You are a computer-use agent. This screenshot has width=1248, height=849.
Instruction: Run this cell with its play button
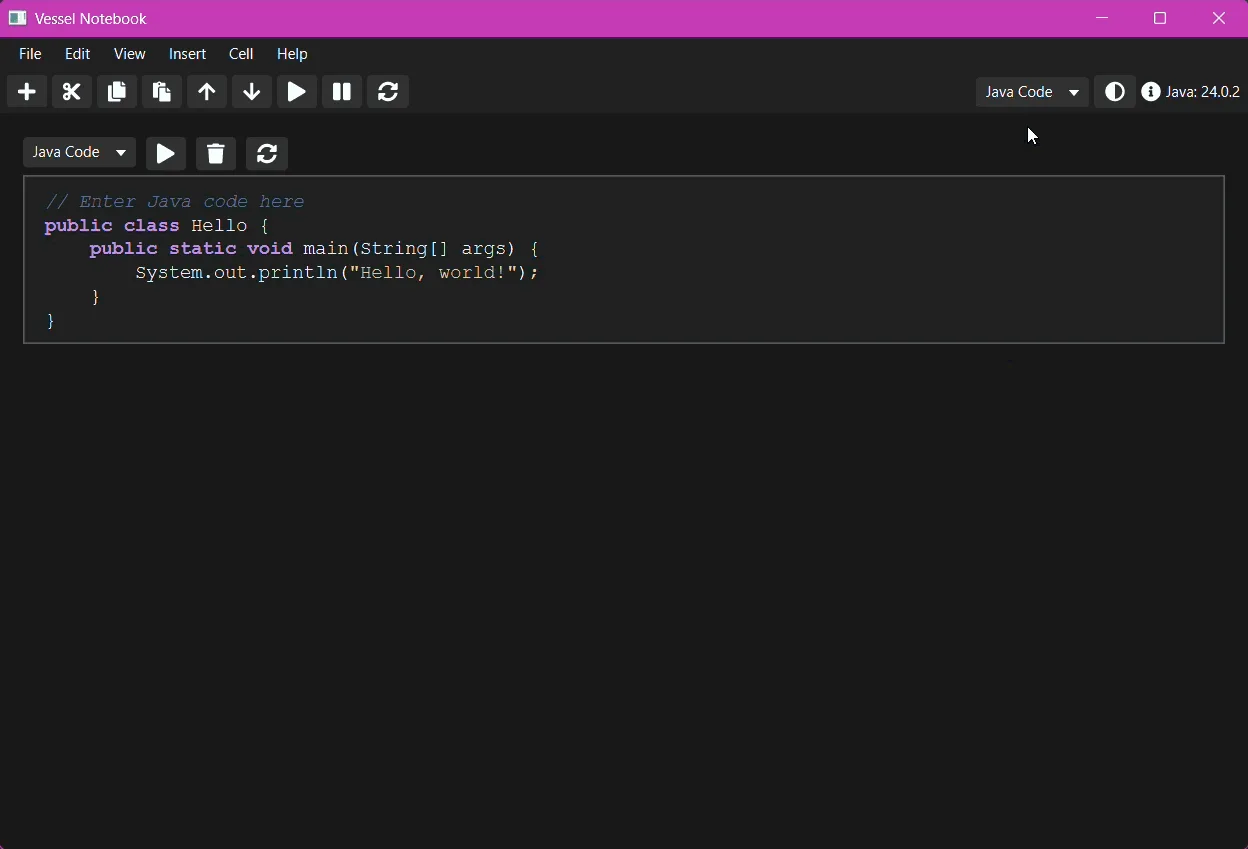click(166, 154)
